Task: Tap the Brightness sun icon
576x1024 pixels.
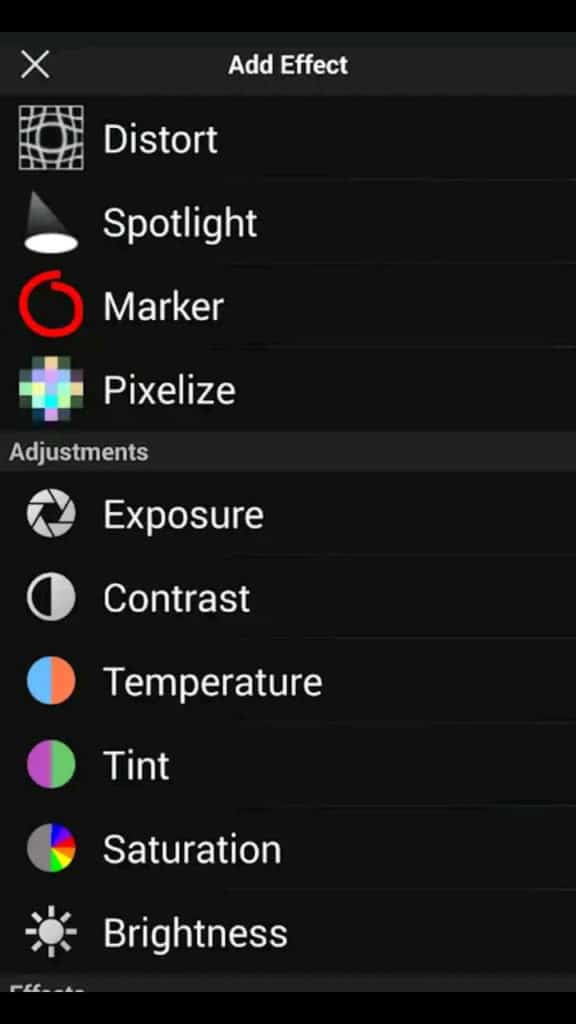Action: pos(51,931)
